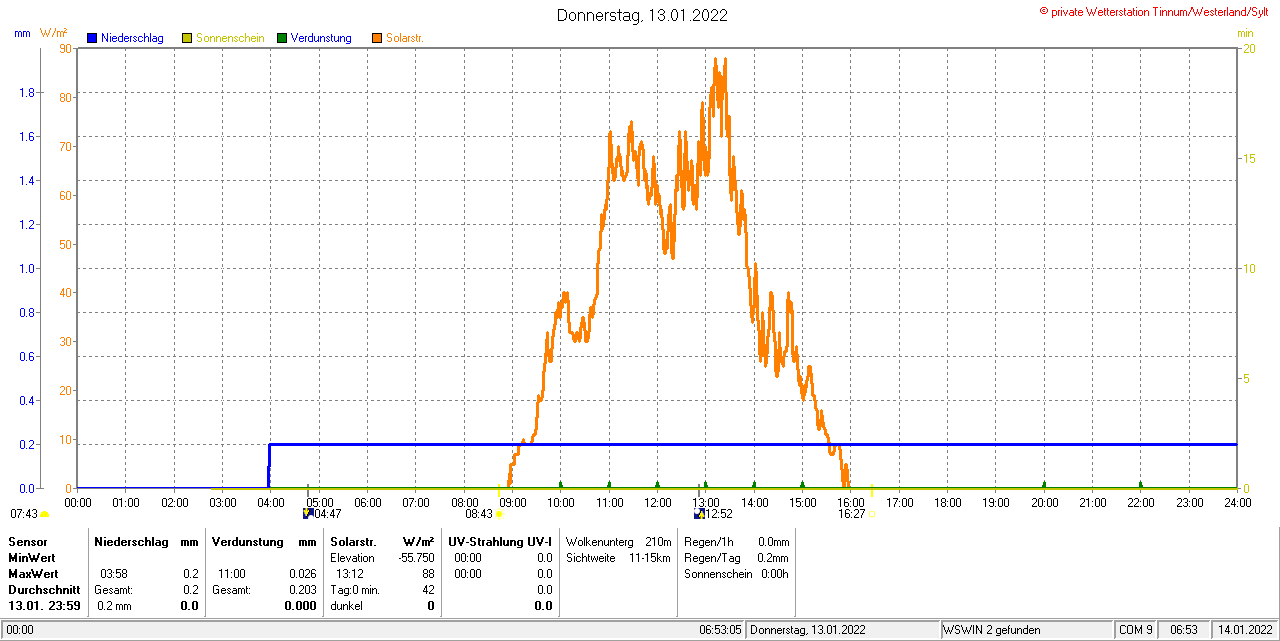Click the blue Niederschlag legend swatch
The image size is (1280, 641).
pos(92,38)
